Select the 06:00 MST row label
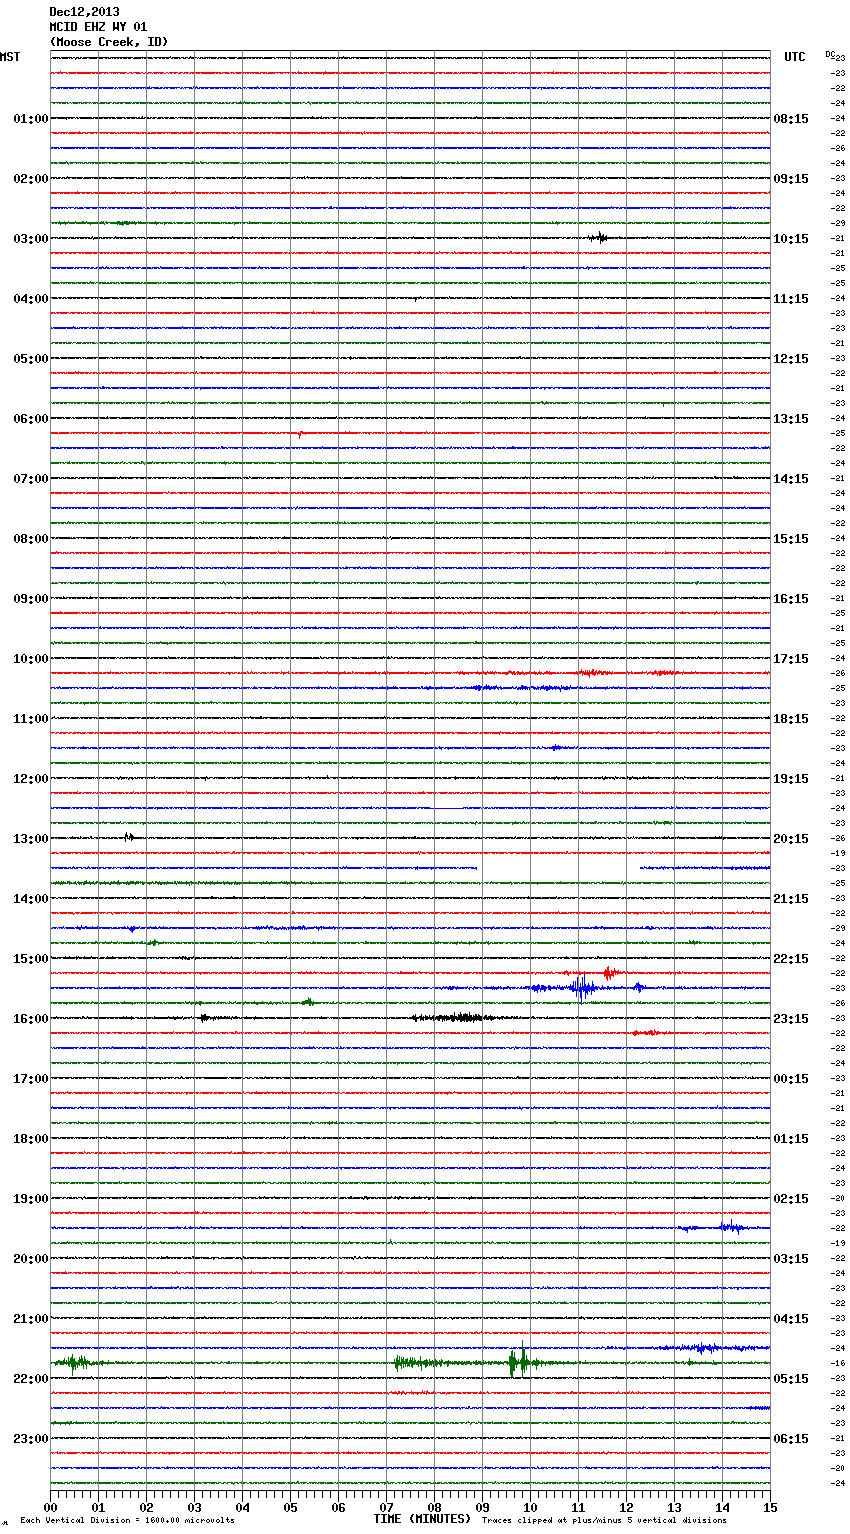 [x=31, y=419]
